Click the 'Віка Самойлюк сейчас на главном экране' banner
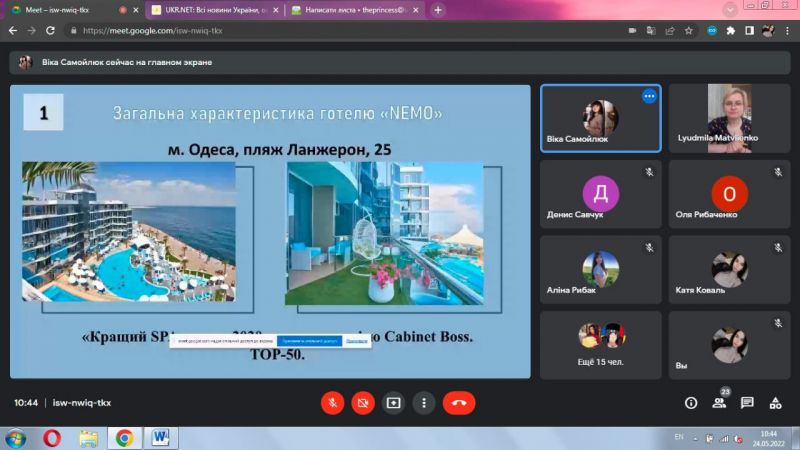The image size is (800, 450). click(399, 62)
